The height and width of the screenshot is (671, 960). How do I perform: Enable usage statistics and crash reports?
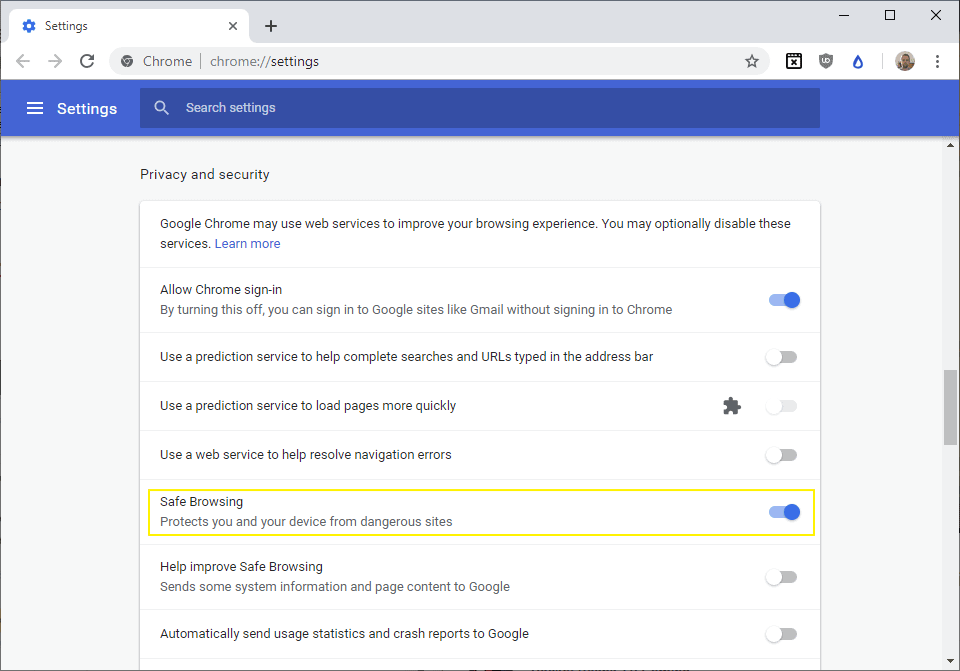click(781, 634)
